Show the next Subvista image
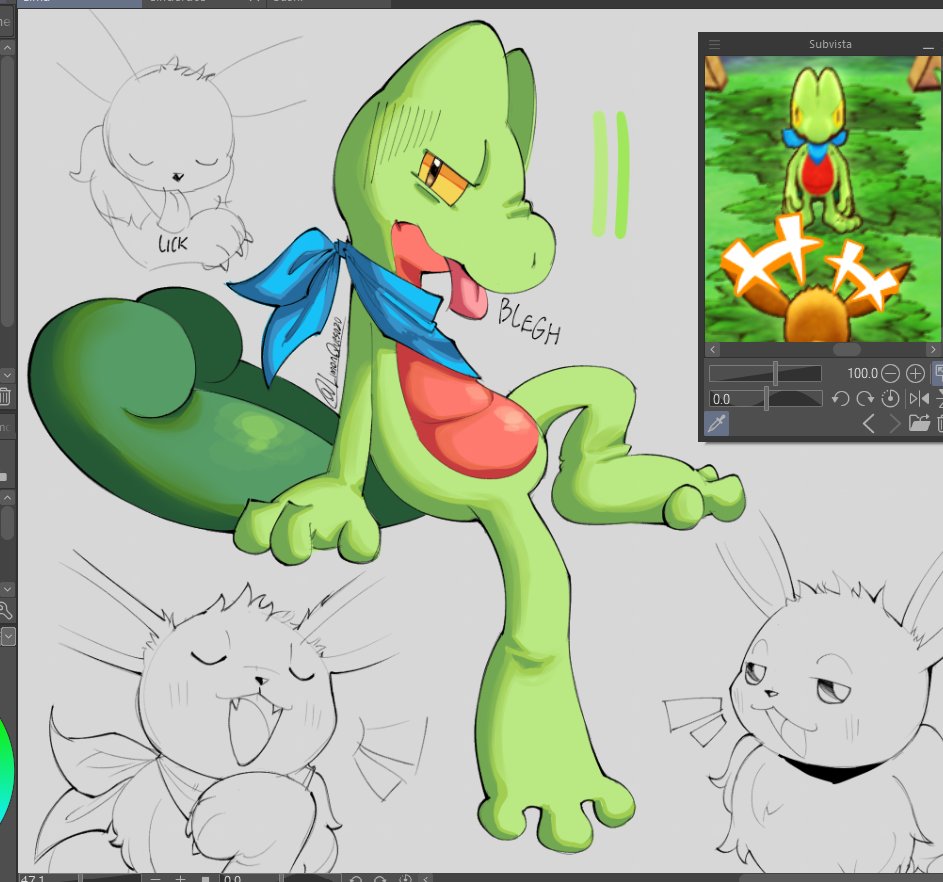 click(895, 424)
